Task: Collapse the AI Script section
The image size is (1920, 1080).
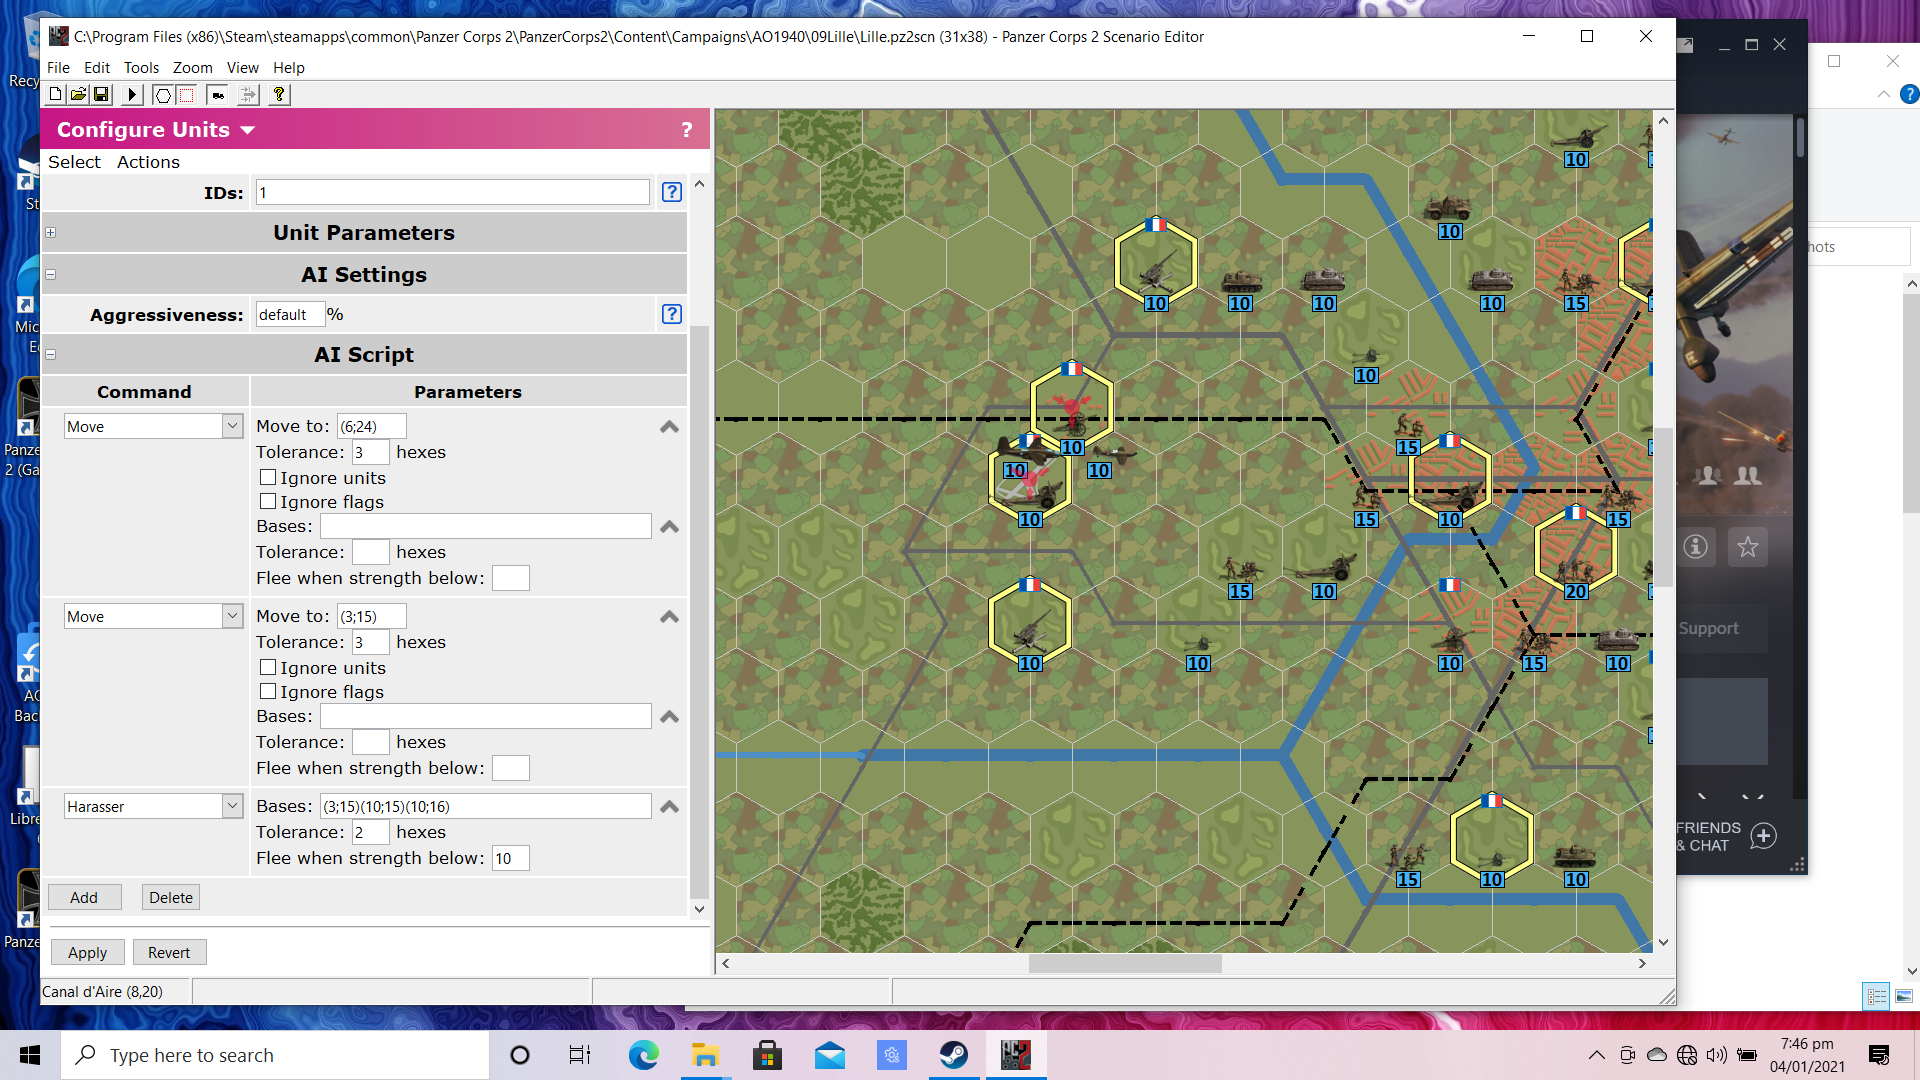Action: 50,355
